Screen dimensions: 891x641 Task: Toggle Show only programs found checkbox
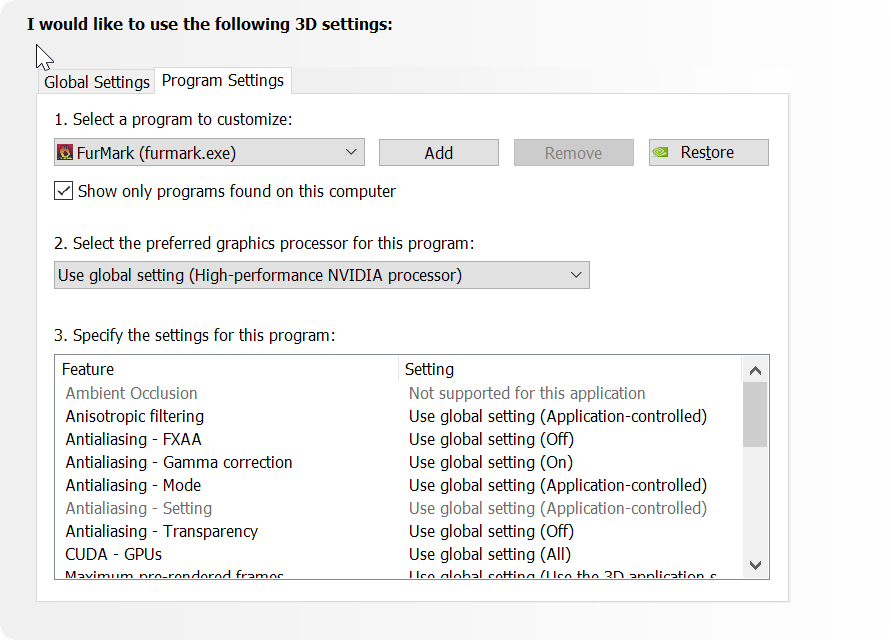tap(63, 191)
